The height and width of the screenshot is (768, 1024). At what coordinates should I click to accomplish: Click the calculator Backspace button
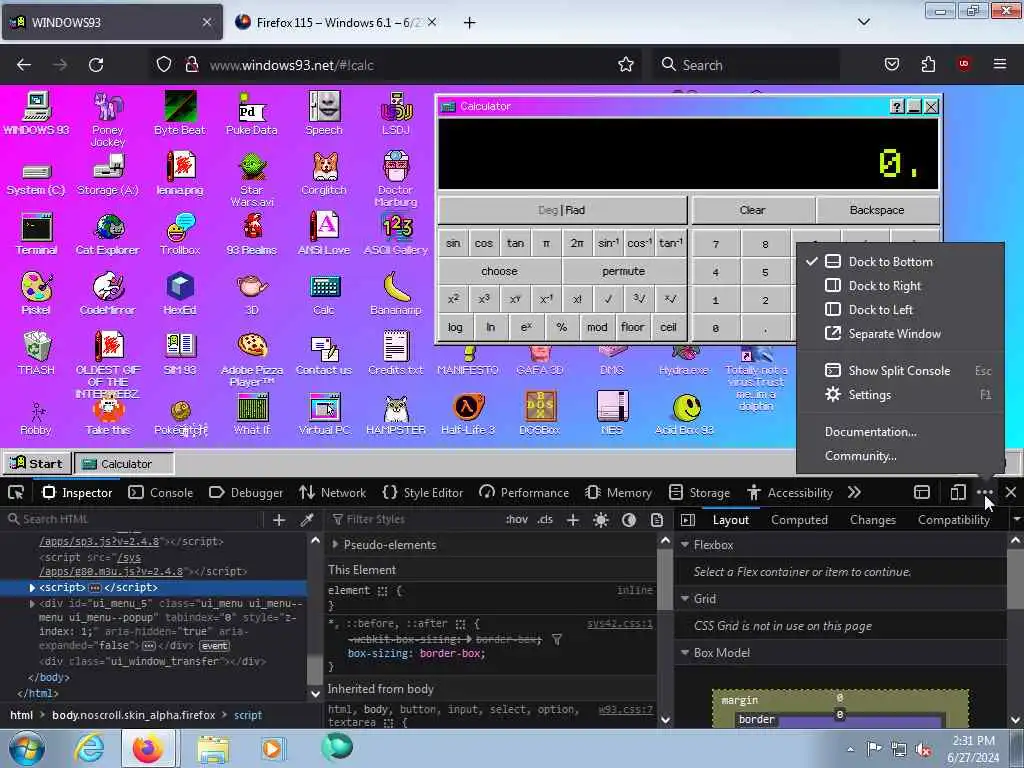[877, 210]
